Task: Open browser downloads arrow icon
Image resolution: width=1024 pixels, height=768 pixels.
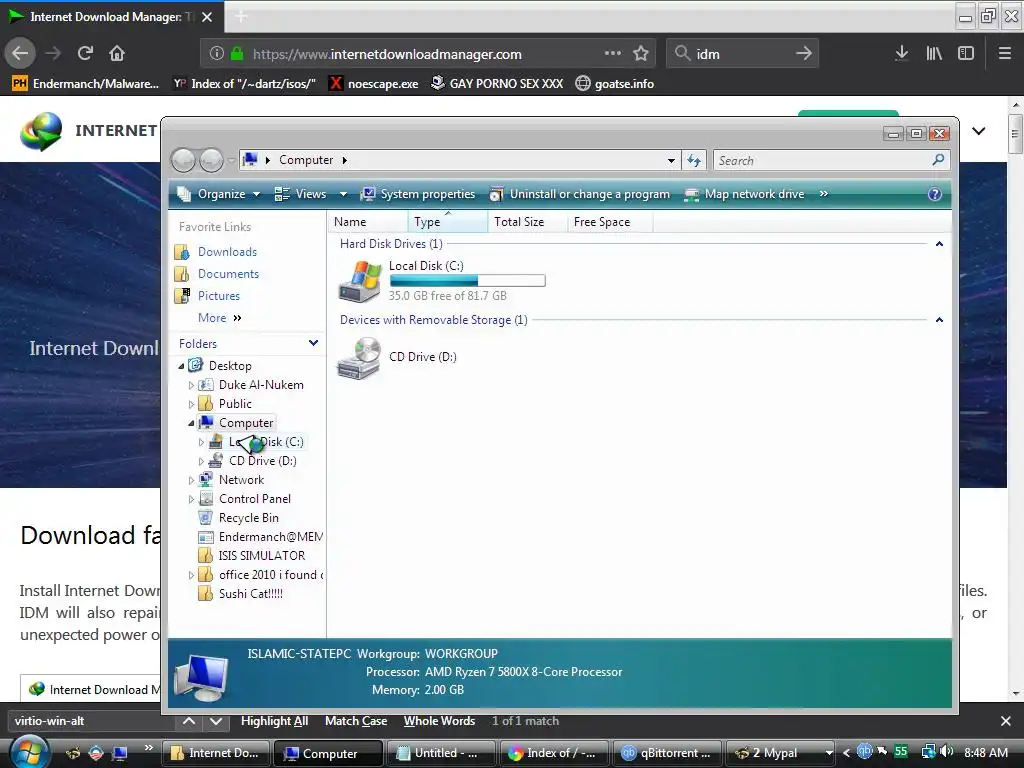Action: pyautogui.click(x=901, y=54)
